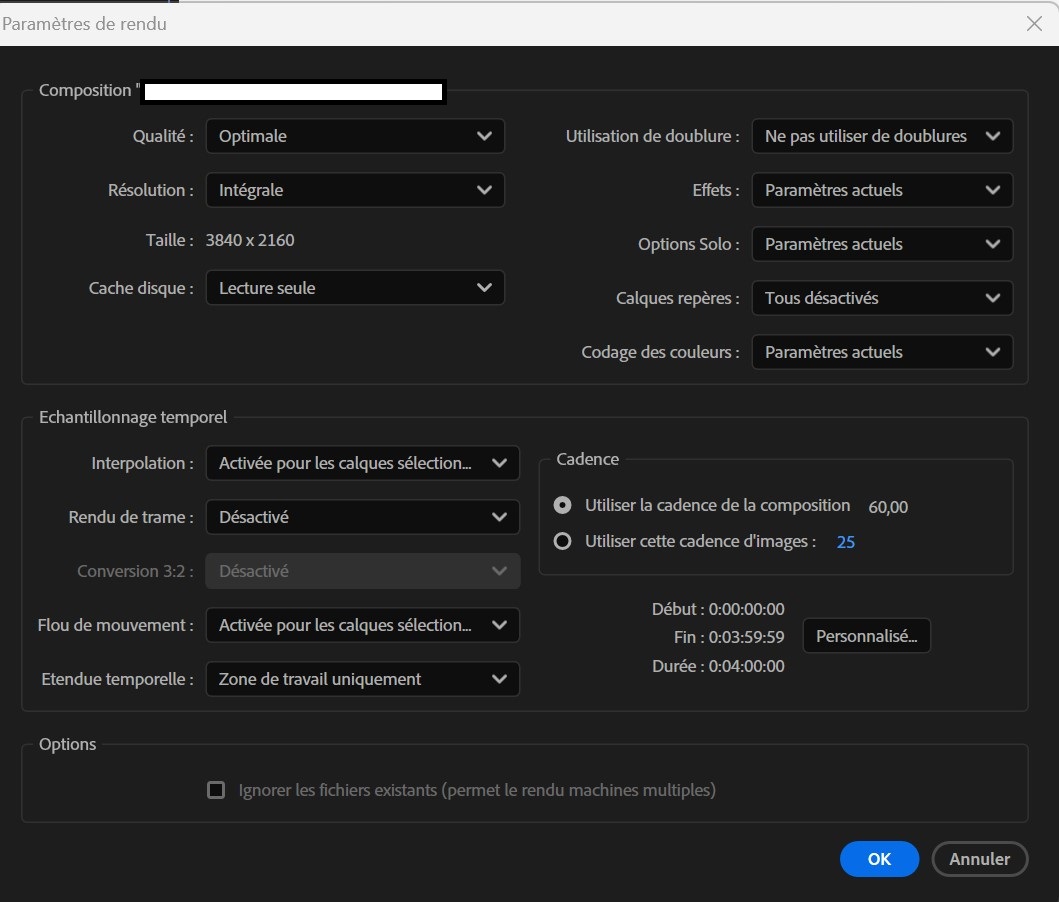Select Utiliser la cadence de la composition
1059x902 pixels.
click(x=563, y=506)
